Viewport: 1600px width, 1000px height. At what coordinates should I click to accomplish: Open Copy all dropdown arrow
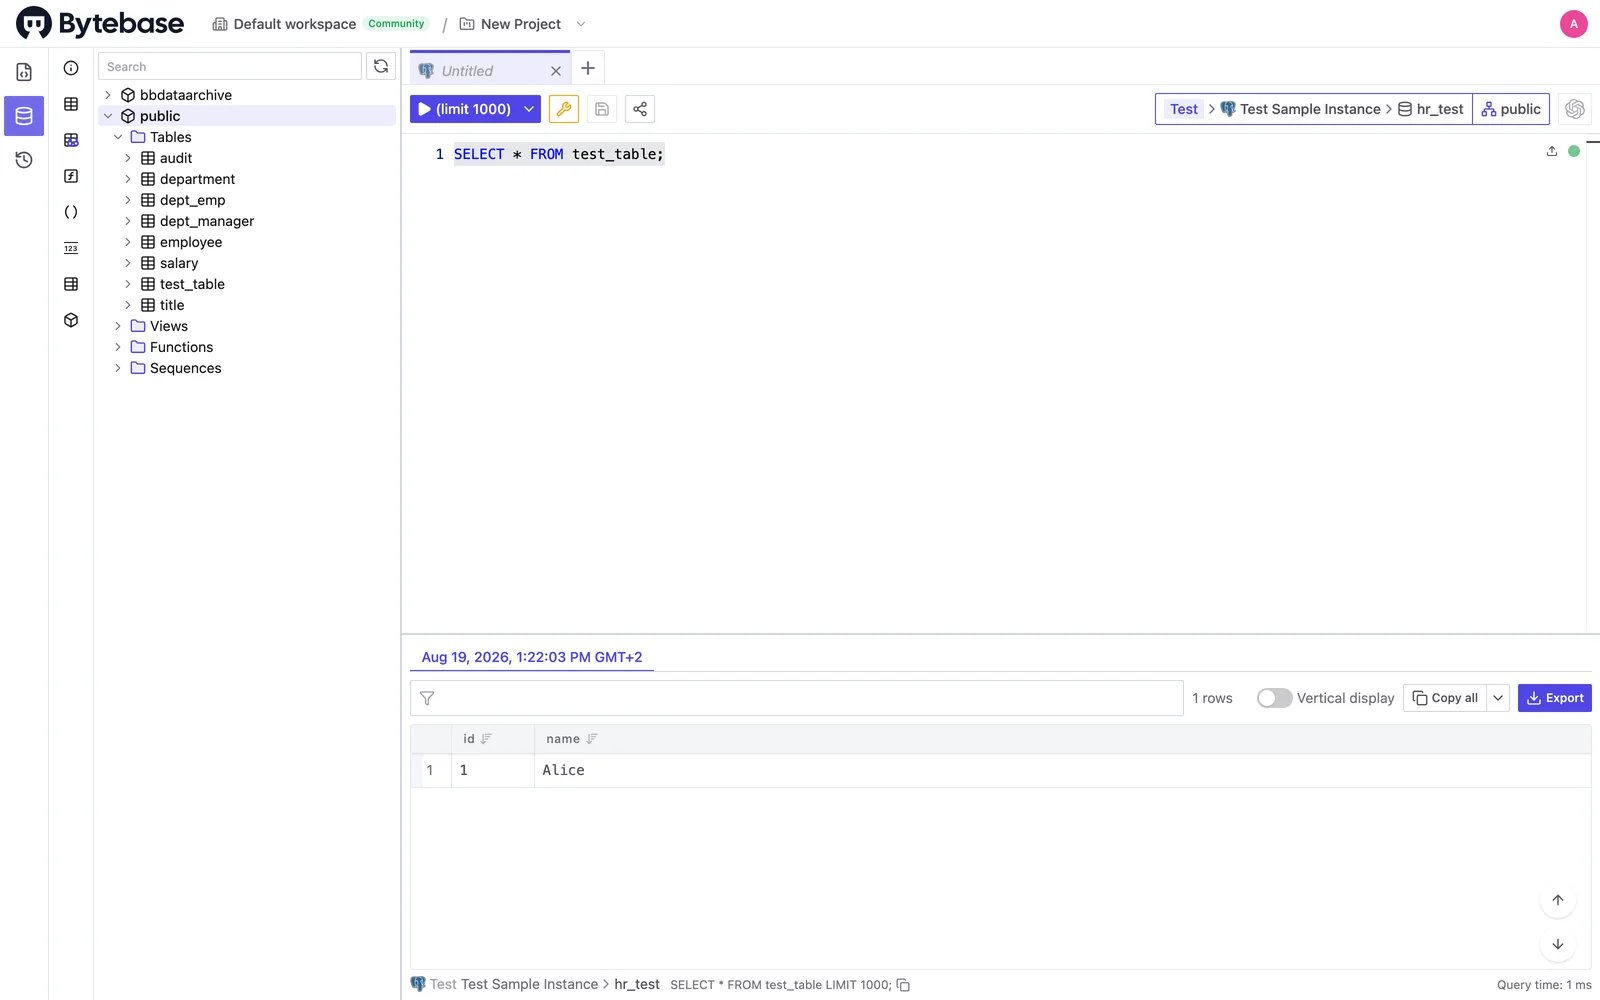[x=1498, y=698]
